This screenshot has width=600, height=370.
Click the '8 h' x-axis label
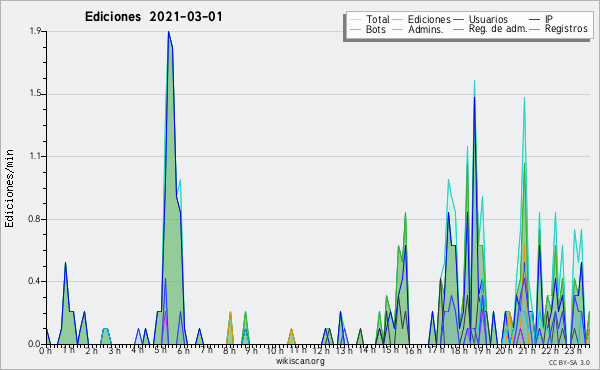(x=229, y=350)
